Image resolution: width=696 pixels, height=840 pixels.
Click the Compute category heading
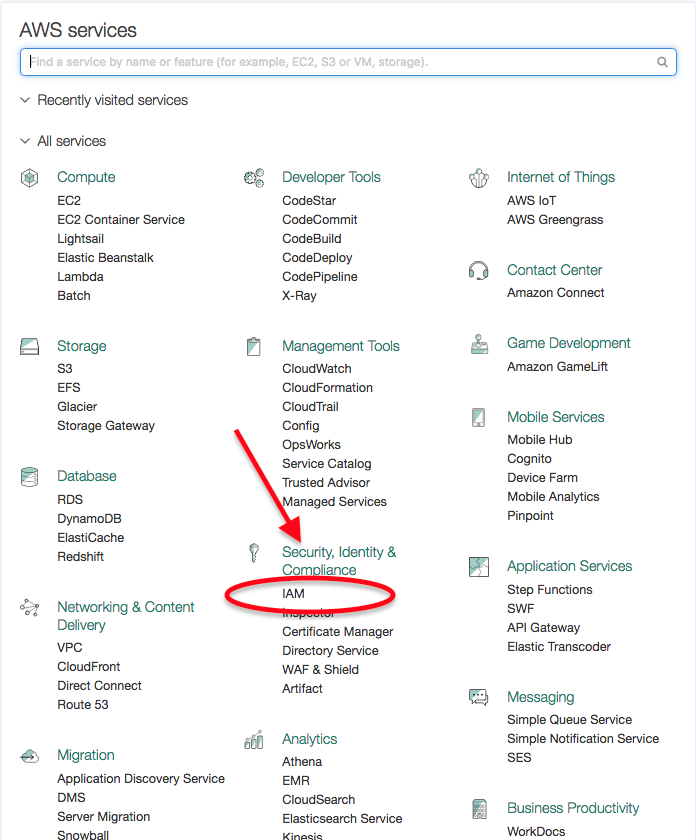click(86, 177)
